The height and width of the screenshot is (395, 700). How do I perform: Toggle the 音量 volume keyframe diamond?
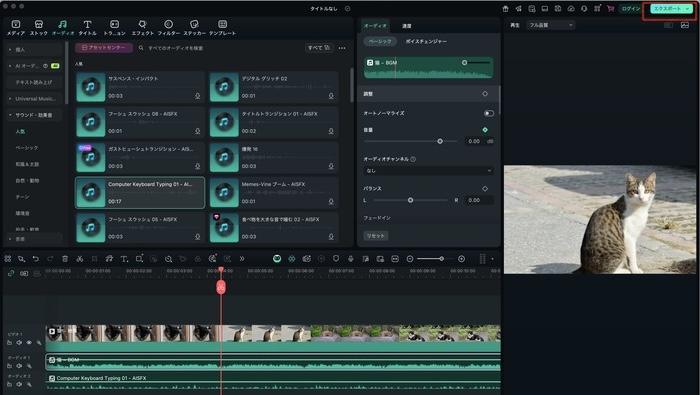tap(485, 130)
